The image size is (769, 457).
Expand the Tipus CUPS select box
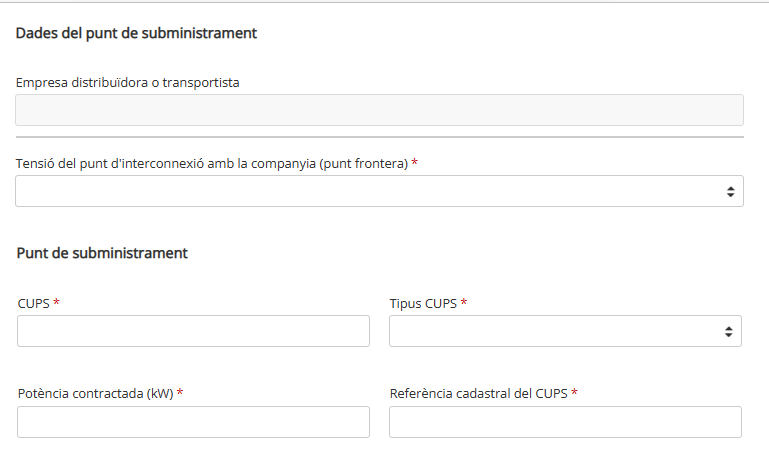tap(565, 331)
